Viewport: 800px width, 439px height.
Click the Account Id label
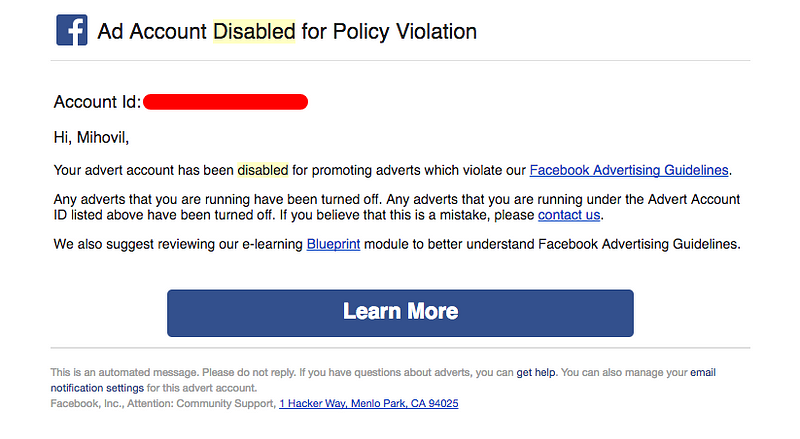(97, 102)
